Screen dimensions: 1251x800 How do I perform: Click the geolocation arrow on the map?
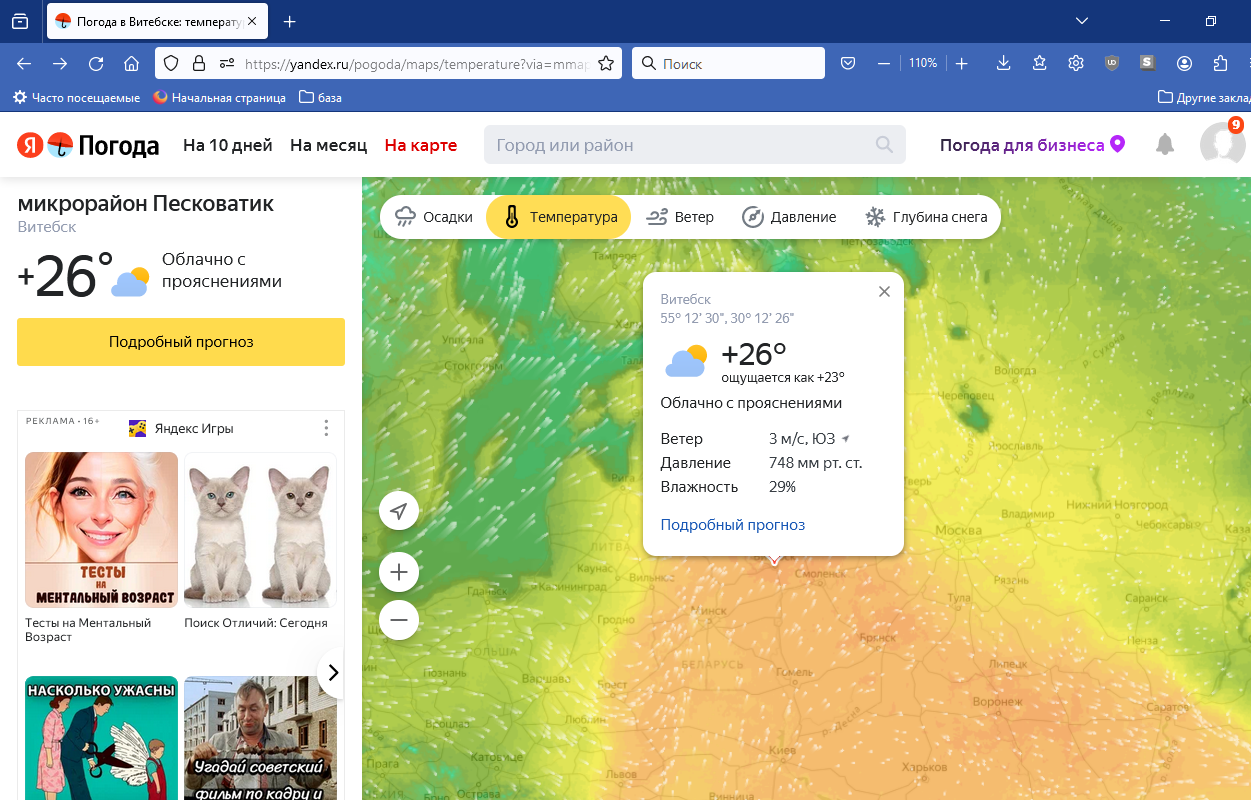pos(398,510)
